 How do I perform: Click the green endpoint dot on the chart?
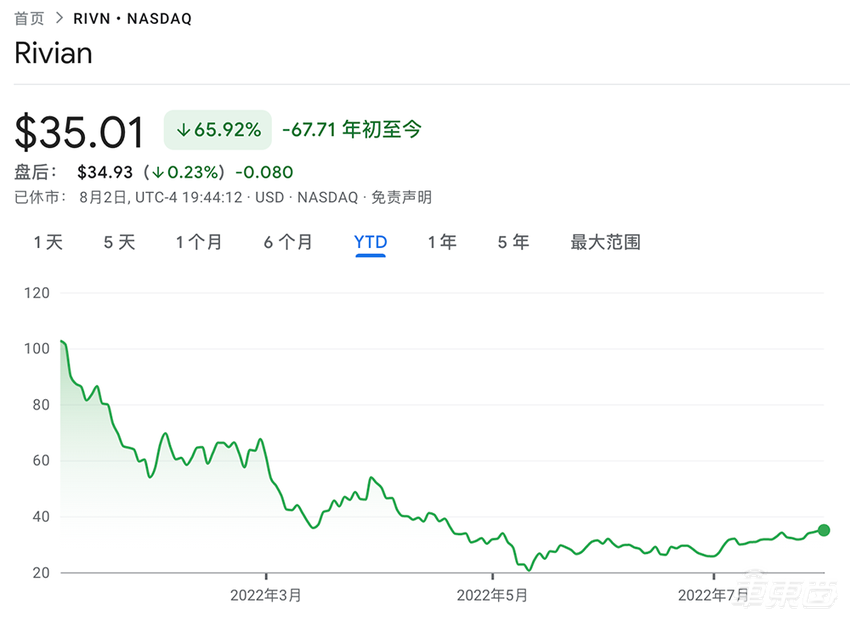pyautogui.click(x=823, y=531)
